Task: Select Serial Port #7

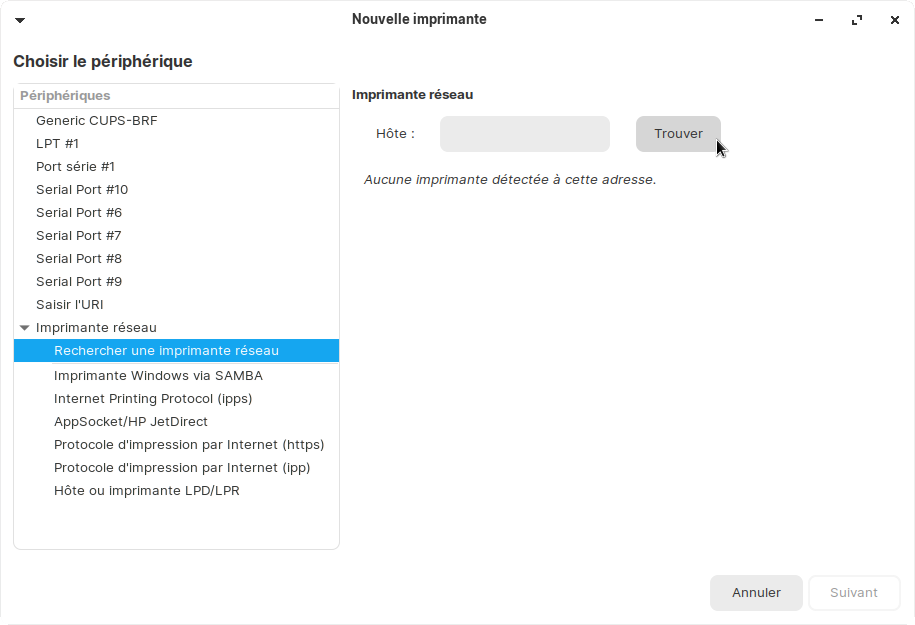Action: [x=79, y=236]
